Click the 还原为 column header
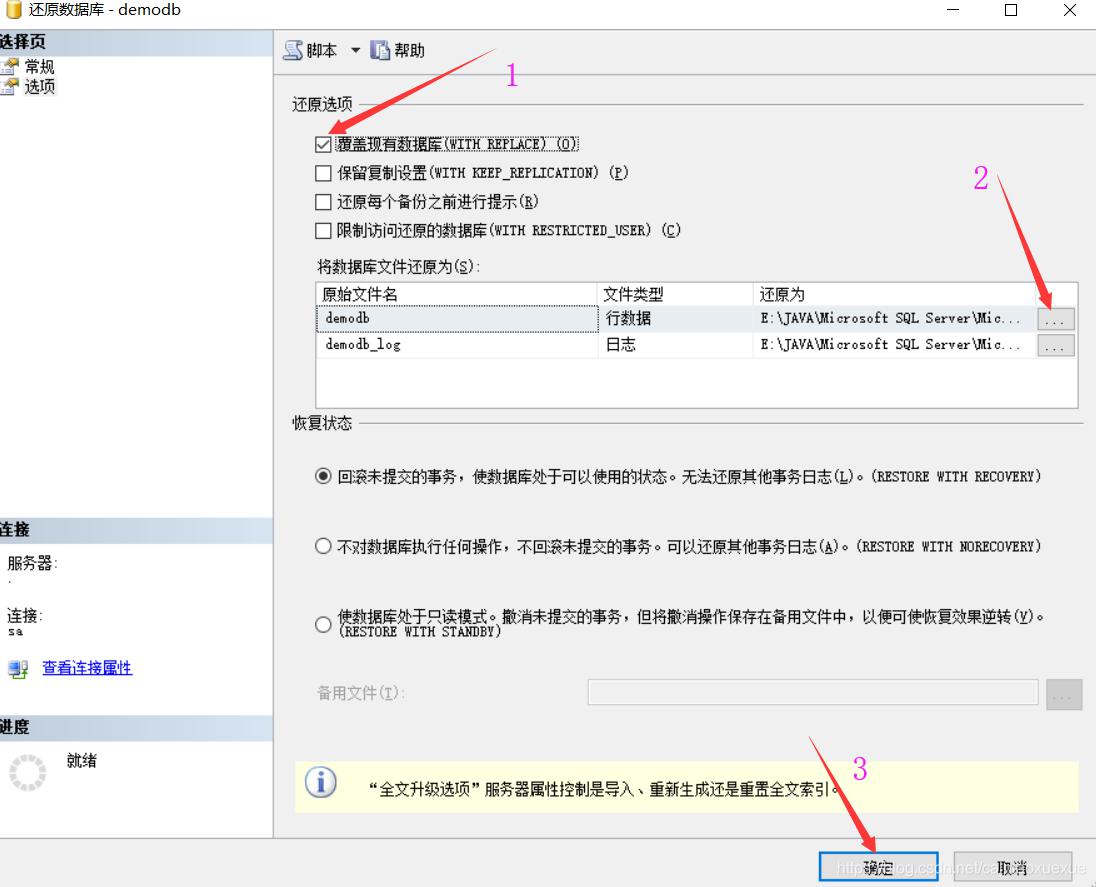The width and height of the screenshot is (1096, 887). (895, 294)
